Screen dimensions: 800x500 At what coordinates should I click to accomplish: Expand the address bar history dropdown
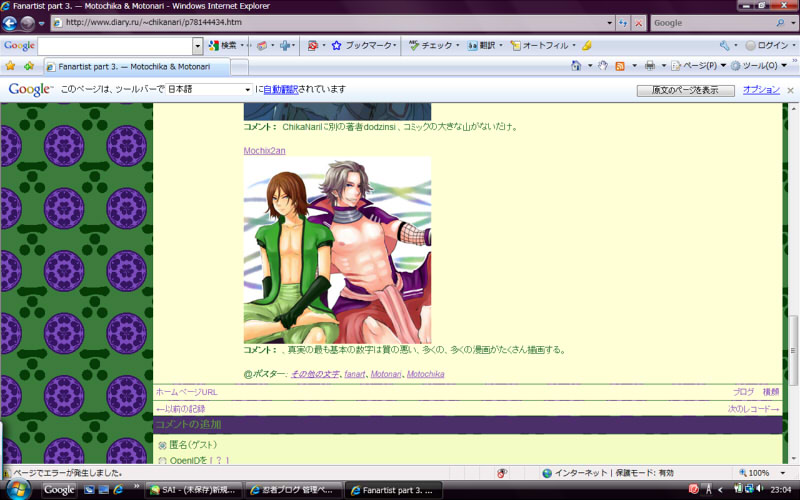tap(609, 23)
